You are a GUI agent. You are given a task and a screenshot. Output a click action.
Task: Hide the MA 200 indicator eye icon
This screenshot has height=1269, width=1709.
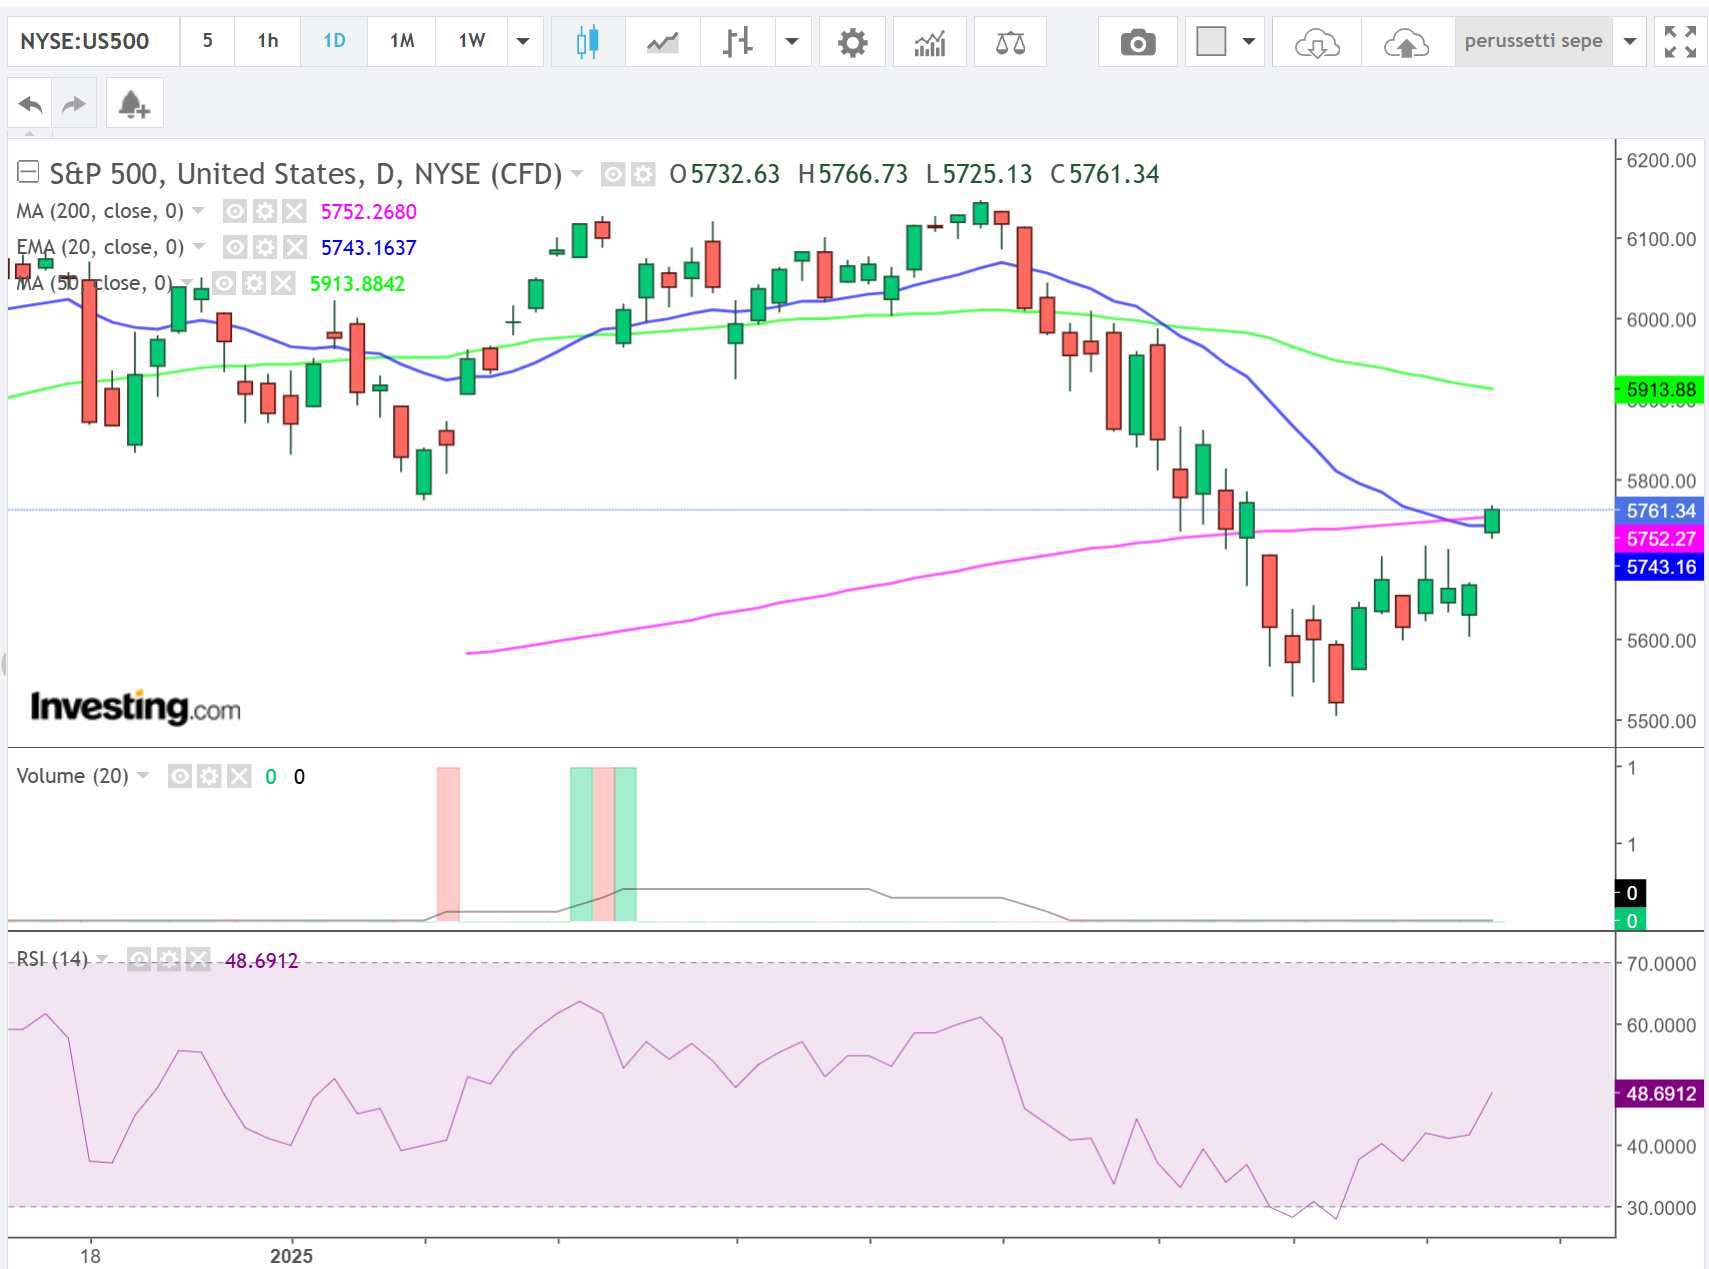(235, 211)
